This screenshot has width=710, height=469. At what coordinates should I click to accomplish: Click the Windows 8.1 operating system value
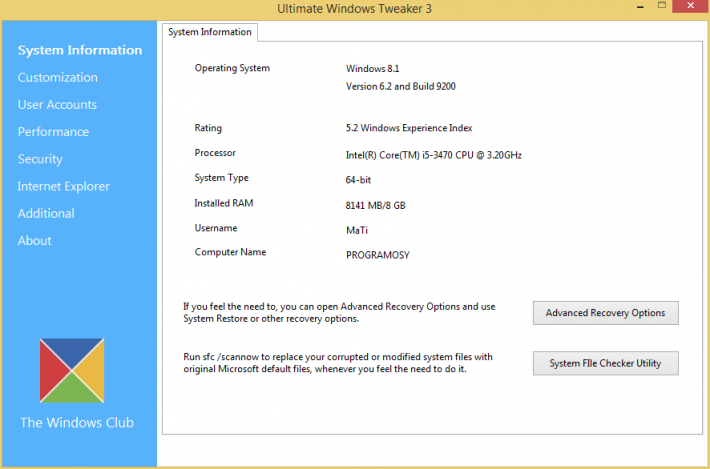373,69
